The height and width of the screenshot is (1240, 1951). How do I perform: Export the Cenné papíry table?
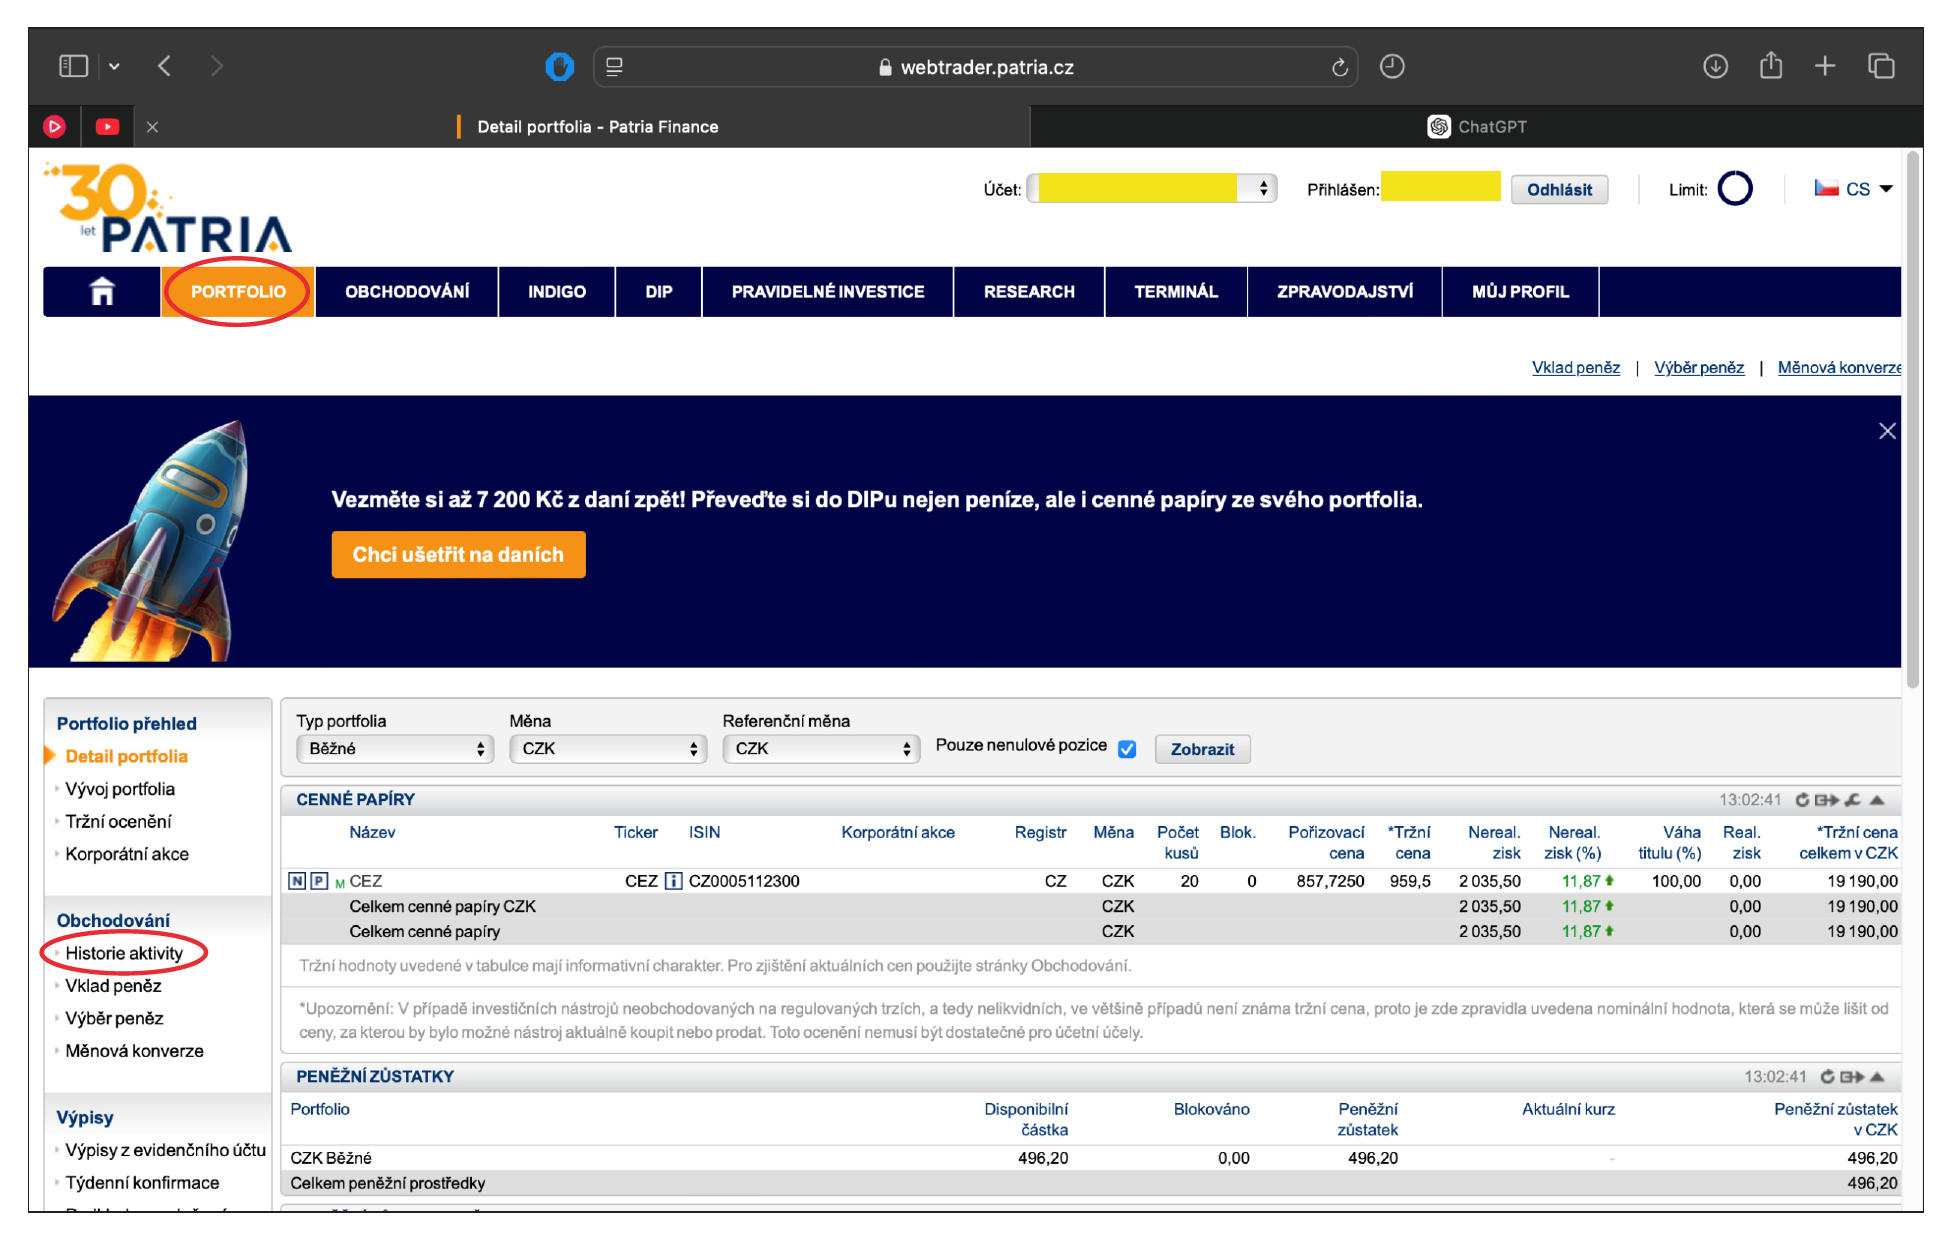pos(1827,800)
